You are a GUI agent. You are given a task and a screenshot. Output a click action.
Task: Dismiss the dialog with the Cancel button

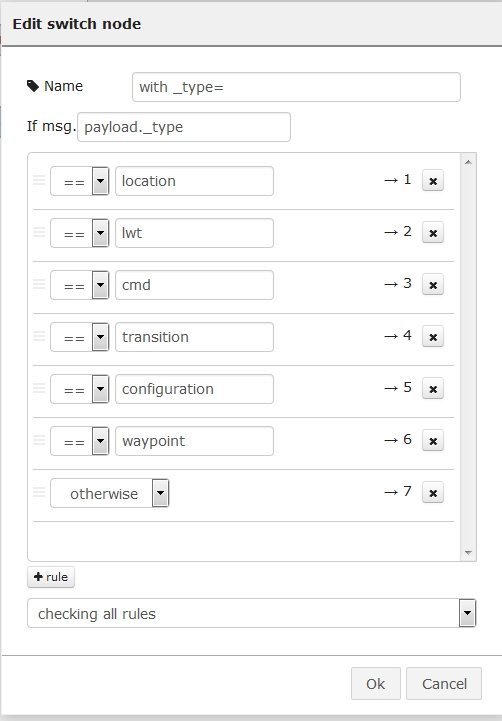tap(444, 684)
